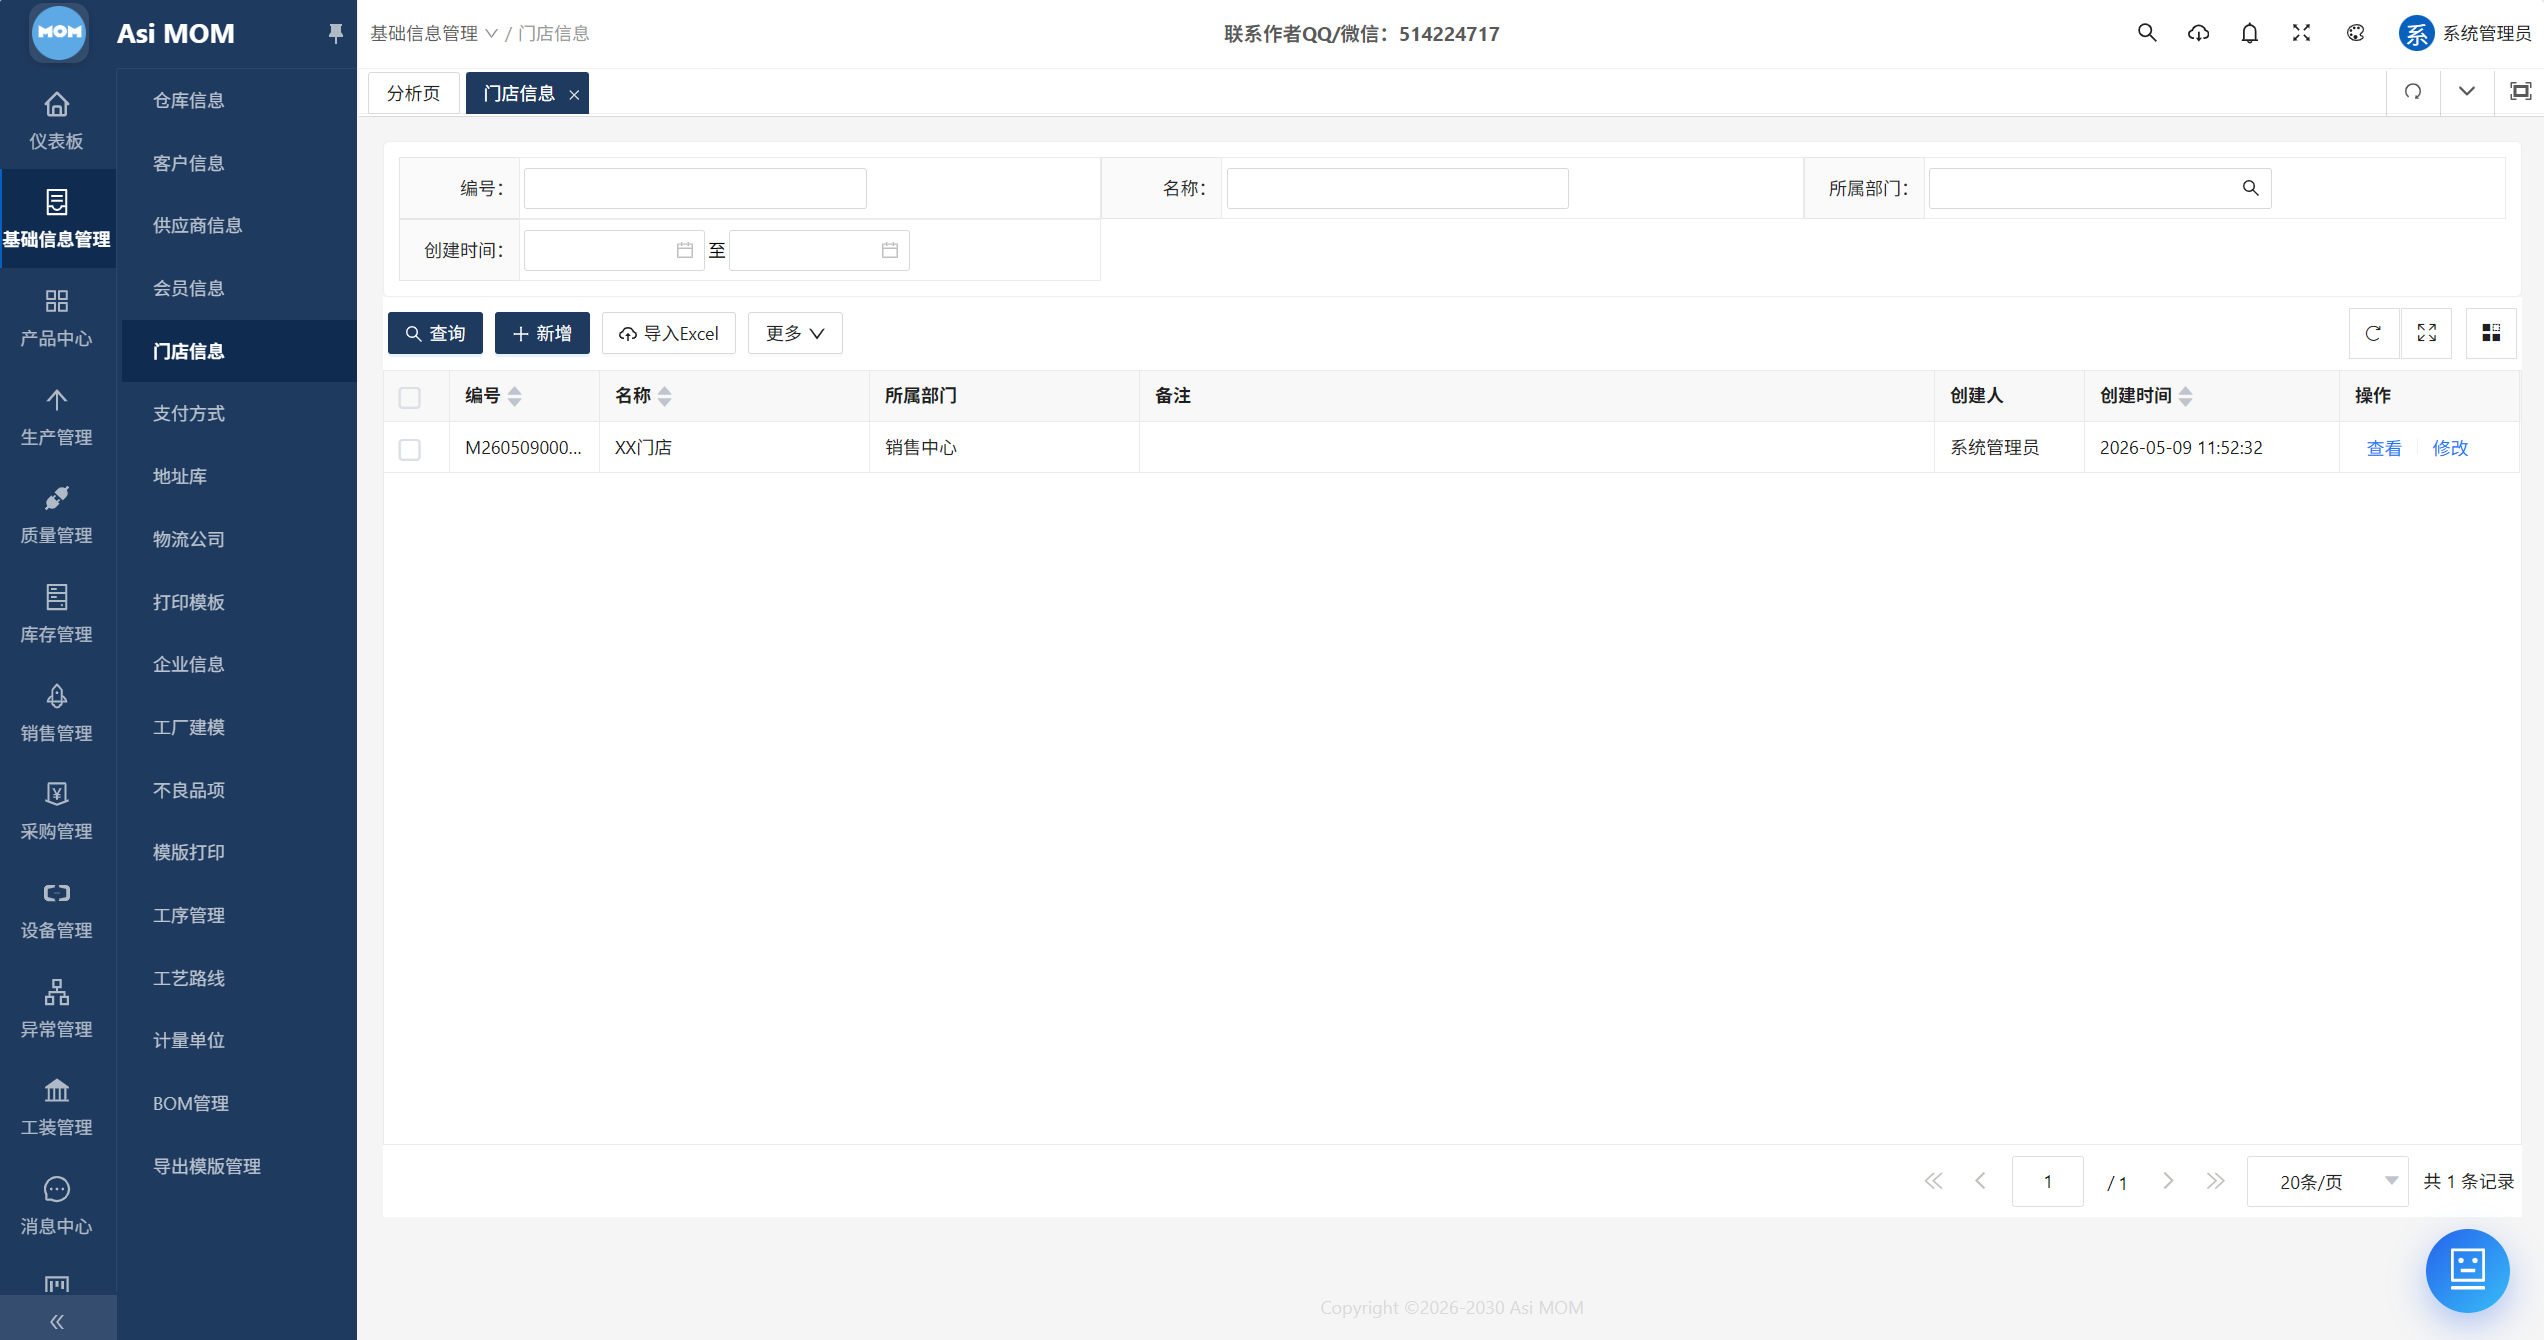This screenshot has width=2544, height=1340.
Task: Open the 支付方式 menu item
Action: pos(188,413)
